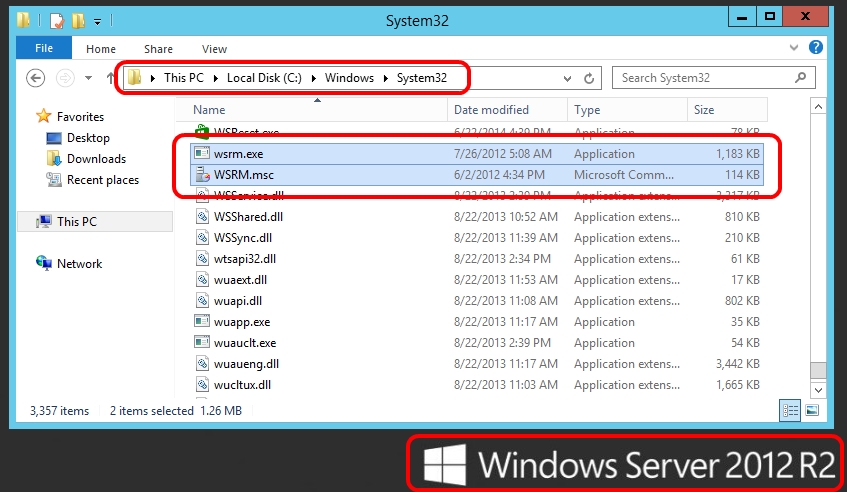Click the Properties quick access icon

tap(57, 21)
